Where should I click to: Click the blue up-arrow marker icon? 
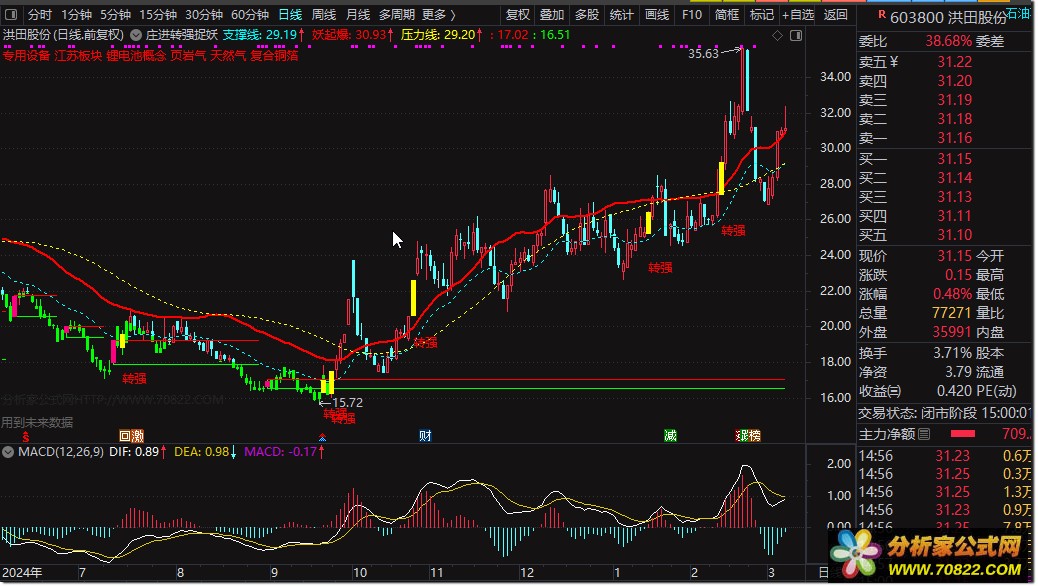click(x=322, y=437)
